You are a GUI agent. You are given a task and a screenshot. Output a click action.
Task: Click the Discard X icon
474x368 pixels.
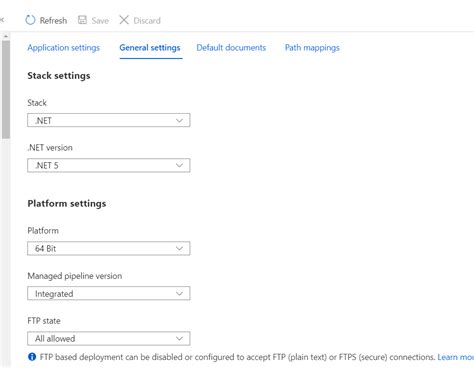[124, 20]
